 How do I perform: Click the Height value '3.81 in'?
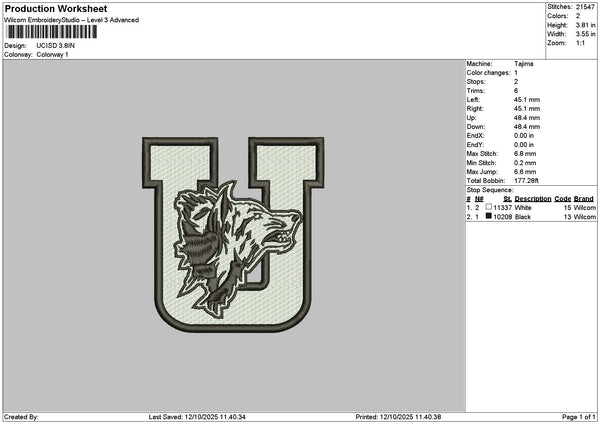pos(585,25)
